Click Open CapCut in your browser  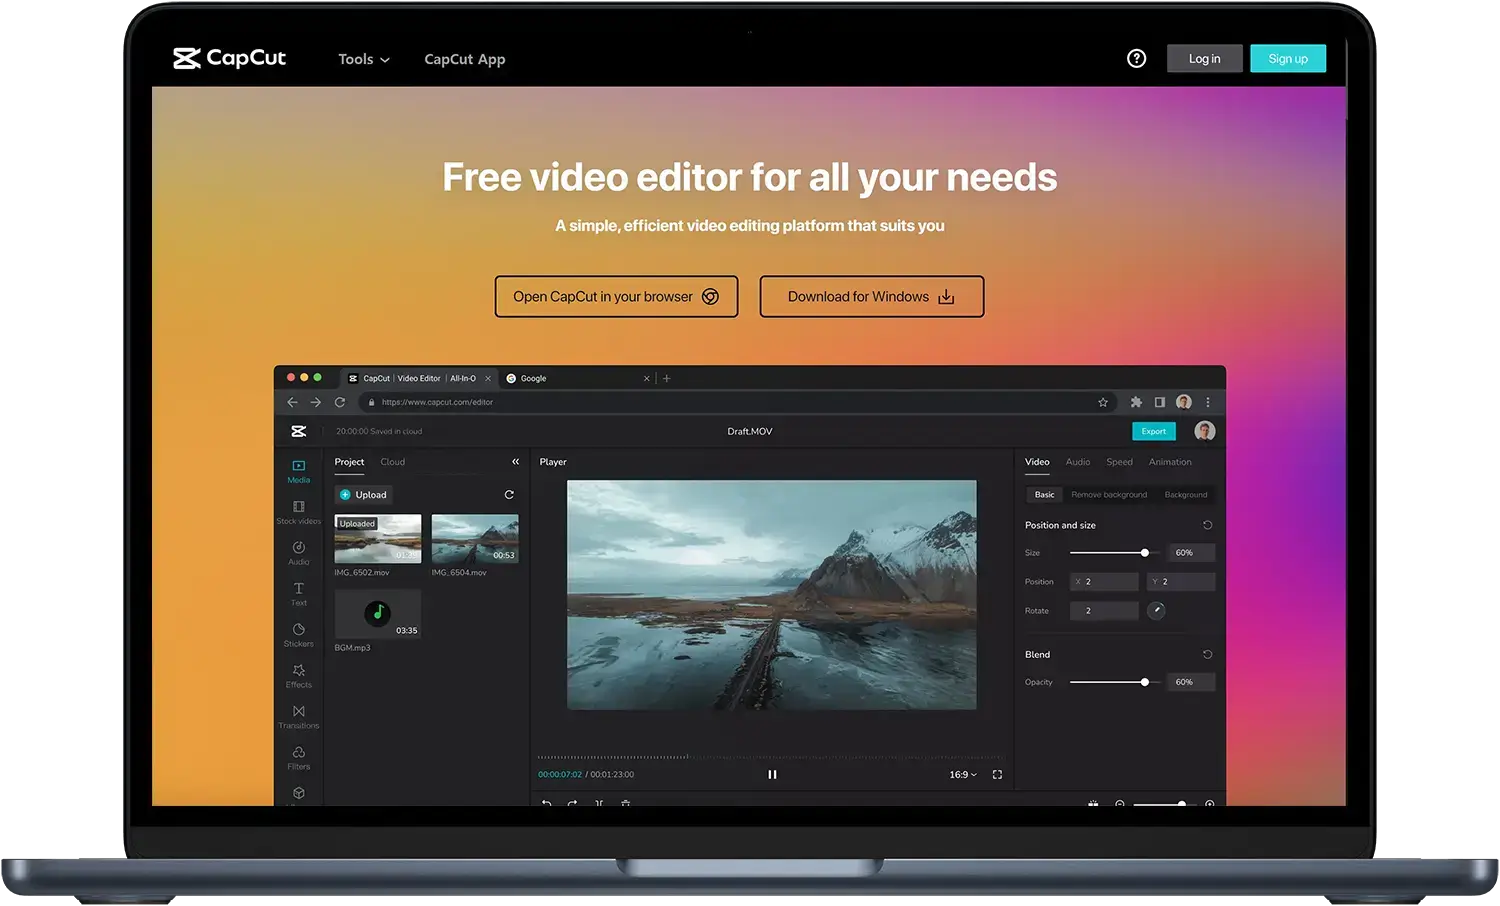[x=616, y=296]
